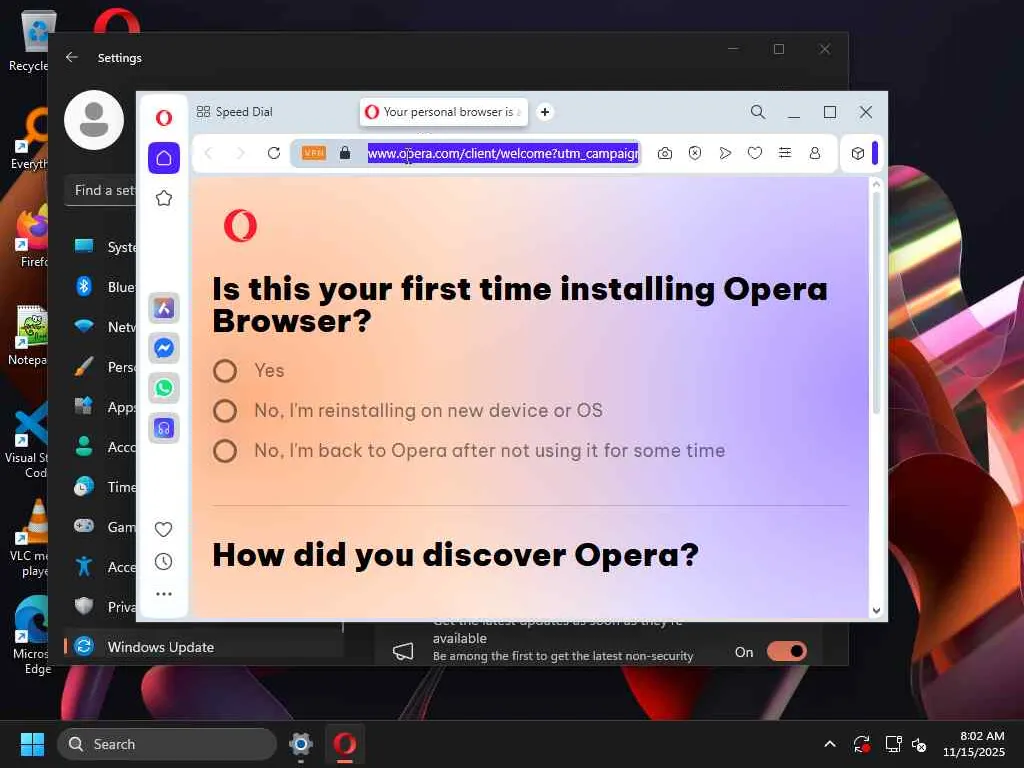
Task: Click the Opera icon on taskbar
Action: (x=345, y=744)
